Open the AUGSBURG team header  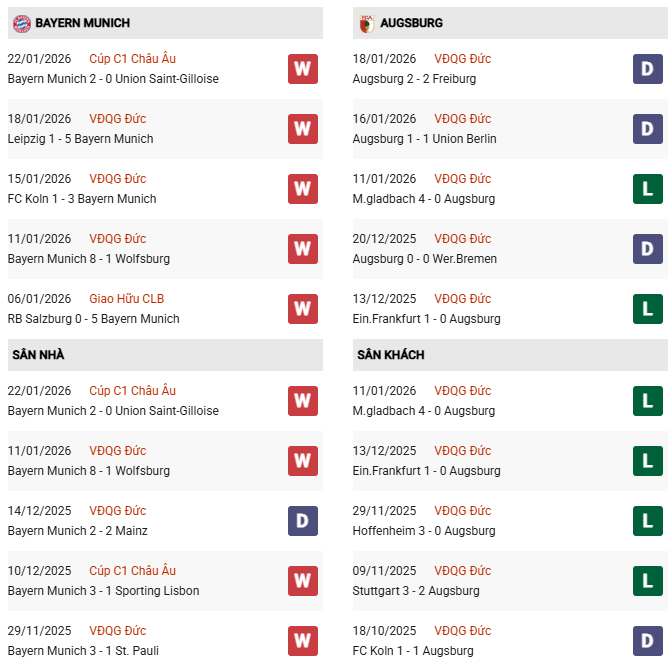tap(412, 22)
